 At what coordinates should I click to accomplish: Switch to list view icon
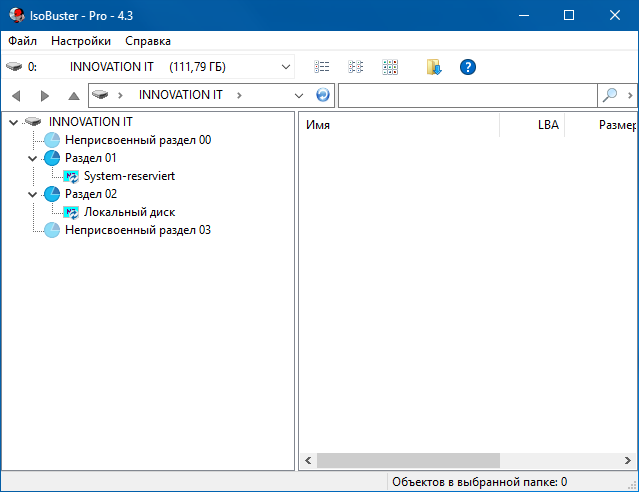click(x=322, y=67)
